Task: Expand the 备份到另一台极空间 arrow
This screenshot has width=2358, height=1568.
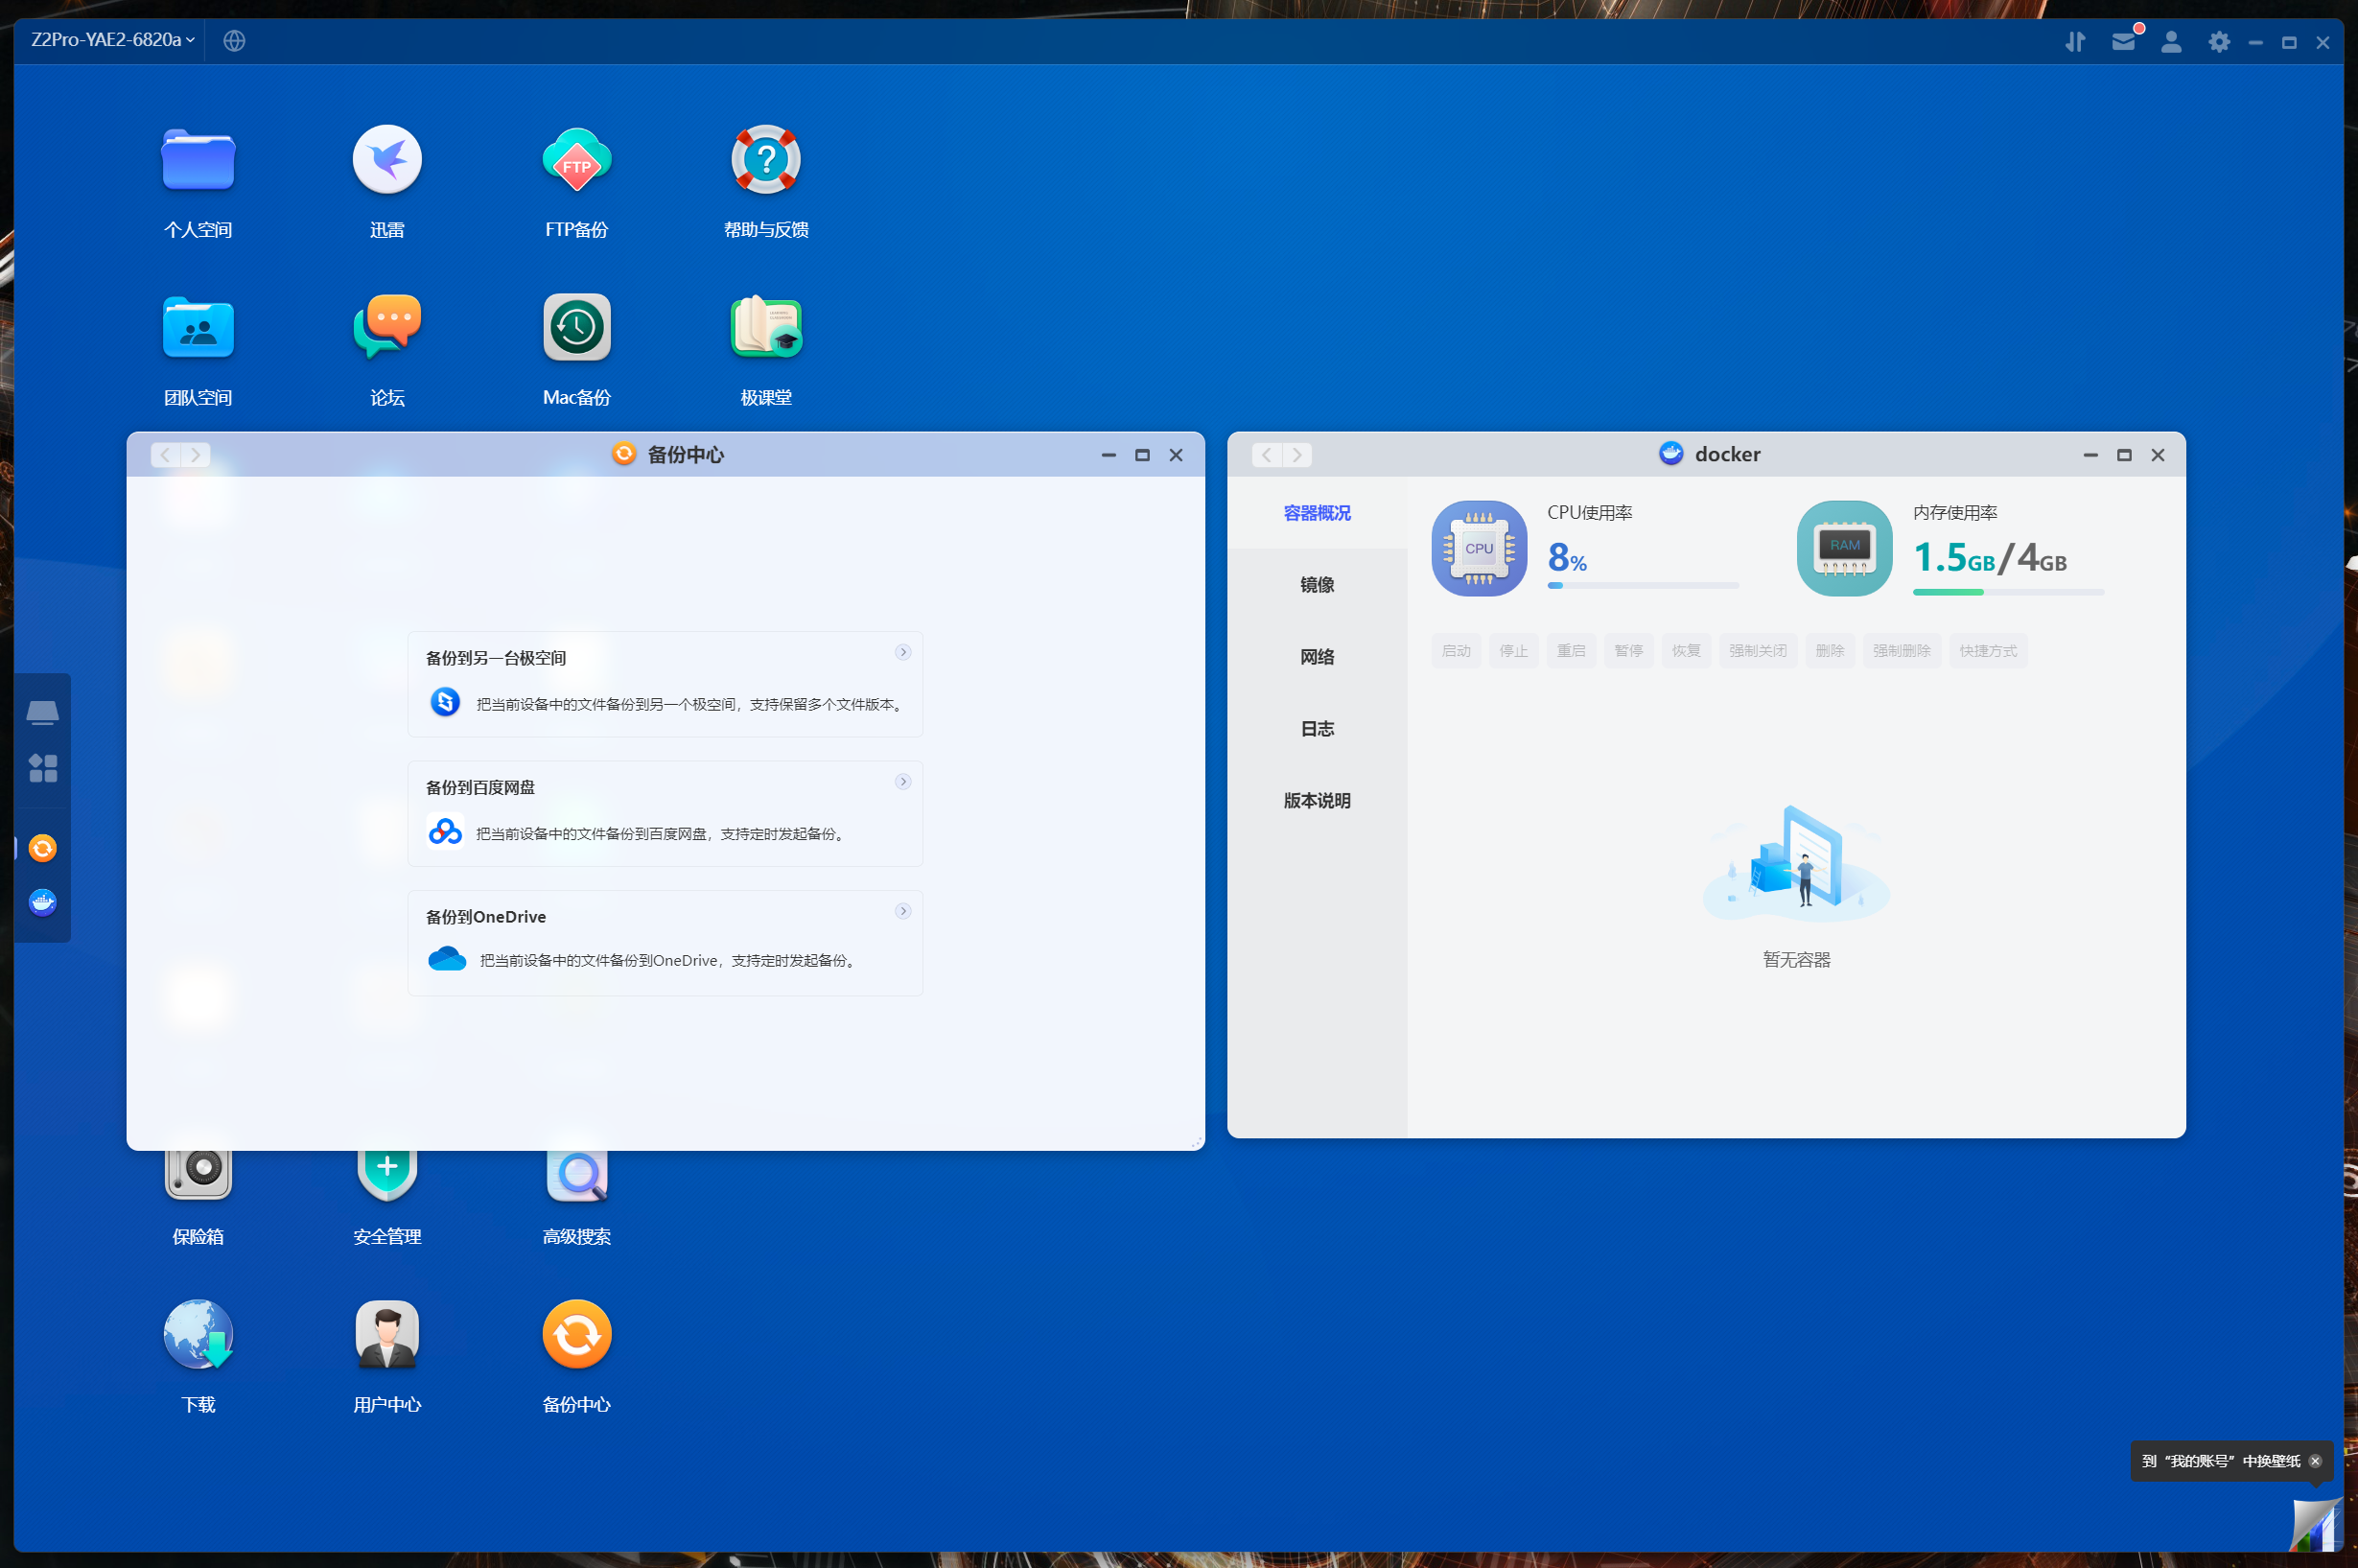Action: [x=903, y=652]
